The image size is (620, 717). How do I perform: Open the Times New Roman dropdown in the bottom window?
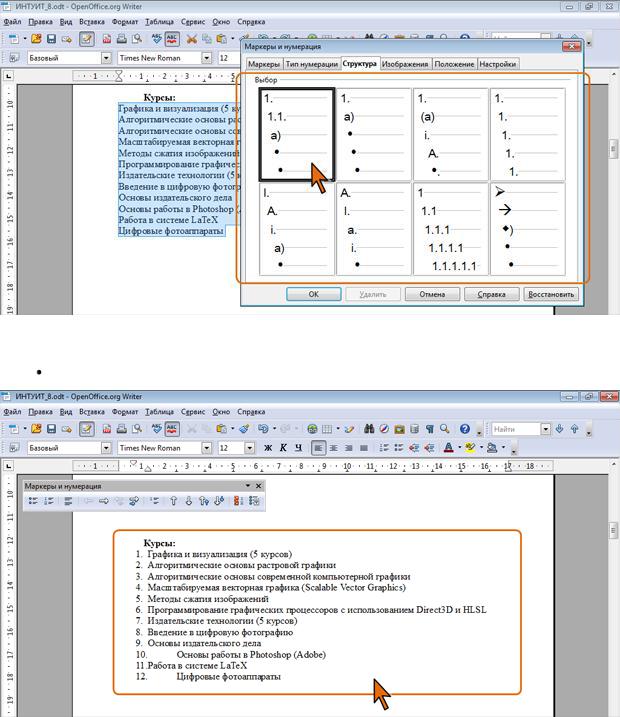pyautogui.click(x=207, y=448)
